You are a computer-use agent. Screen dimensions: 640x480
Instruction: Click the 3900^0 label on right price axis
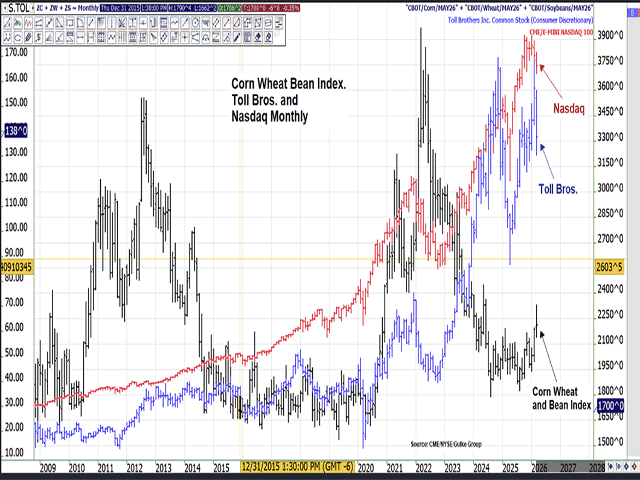click(x=610, y=36)
